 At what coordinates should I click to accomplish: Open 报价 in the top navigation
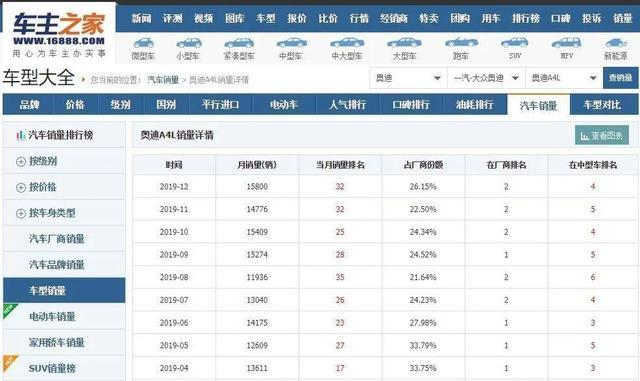(x=297, y=18)
